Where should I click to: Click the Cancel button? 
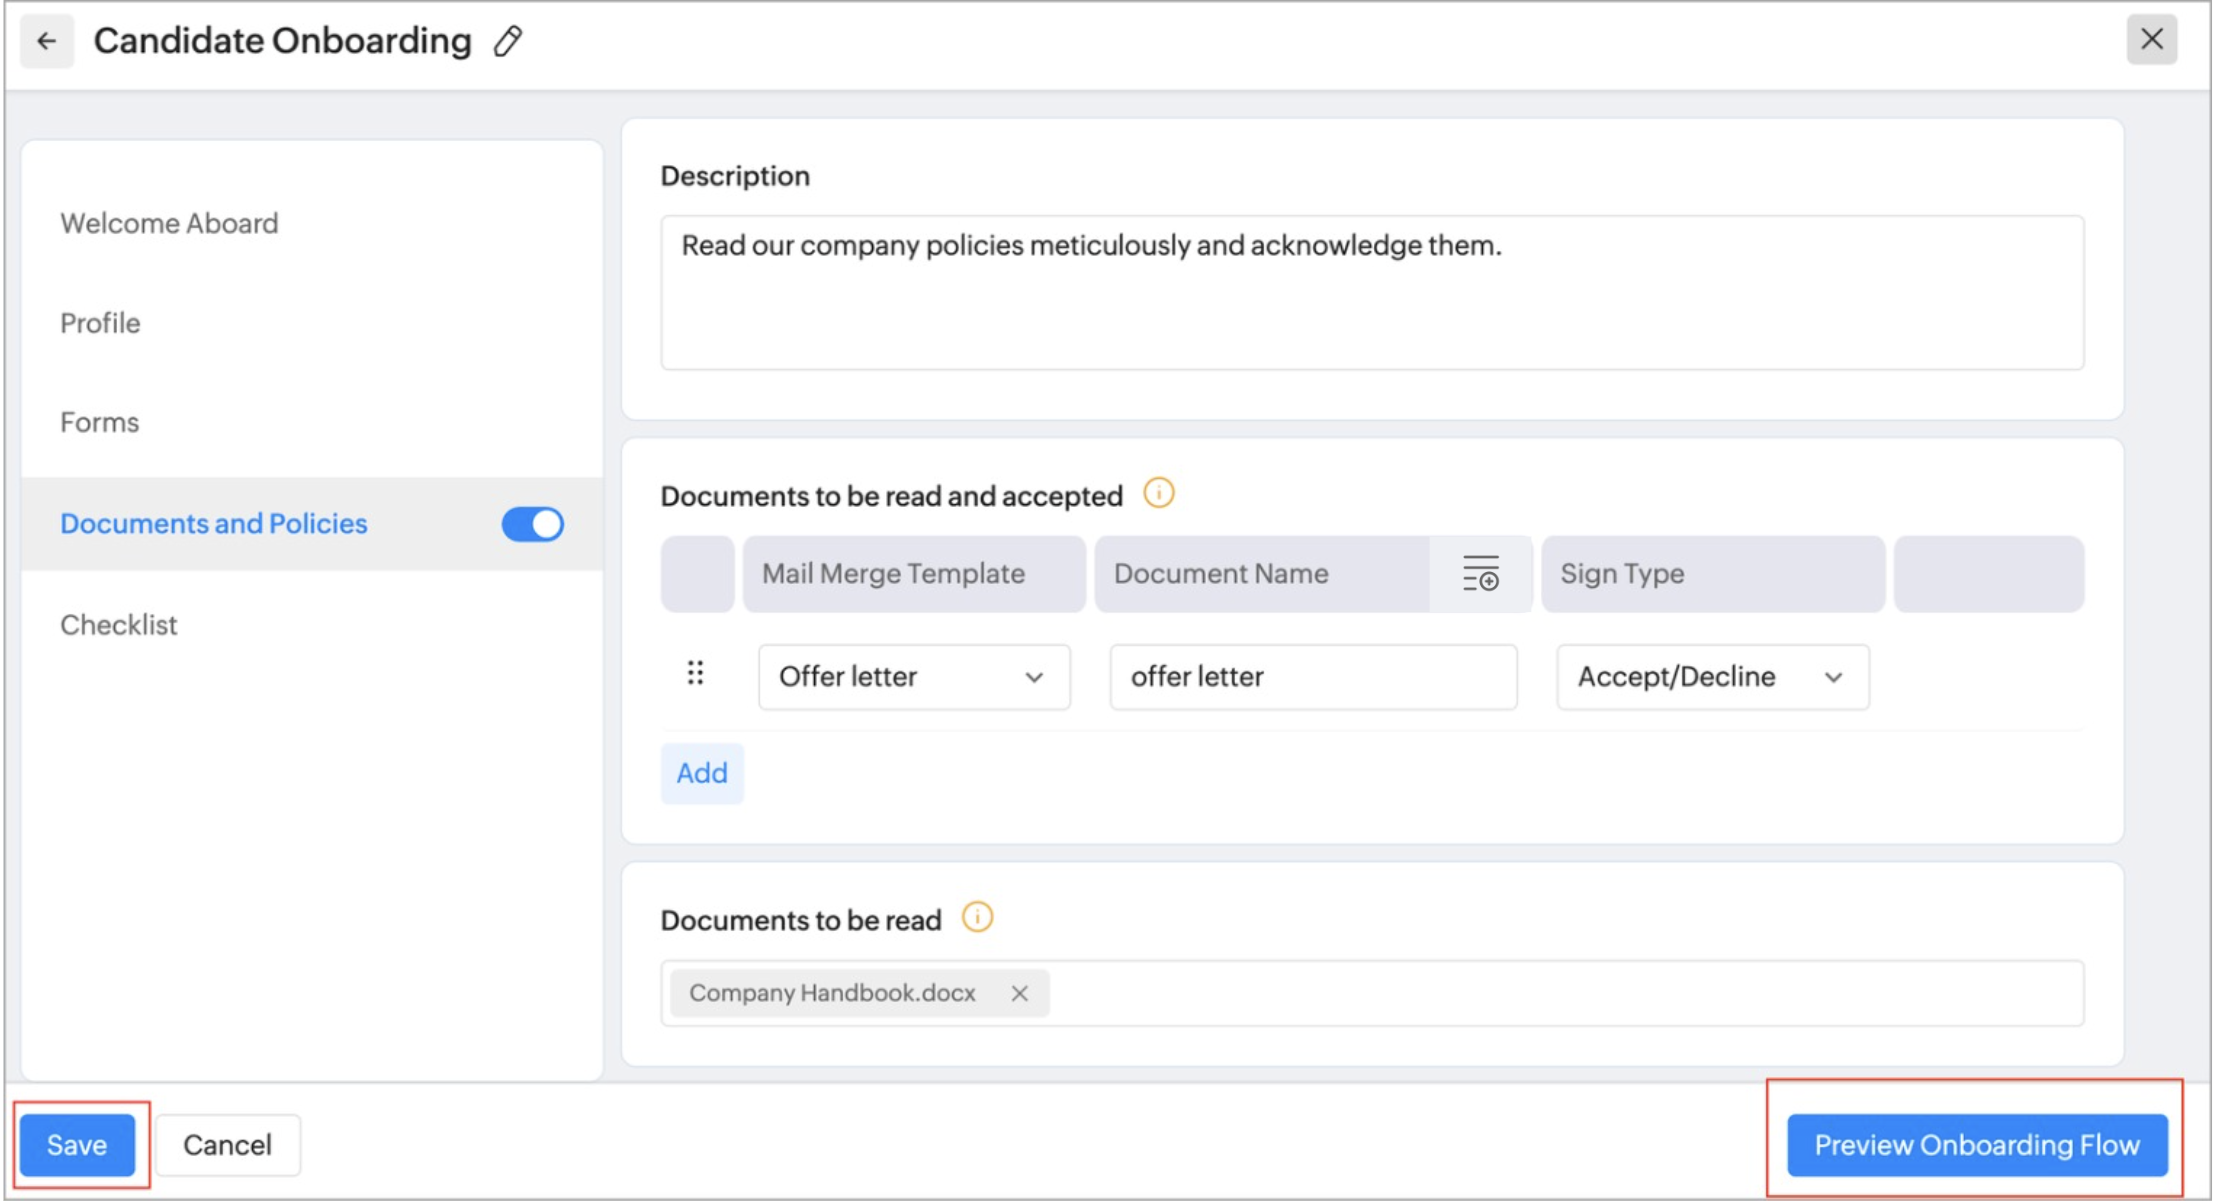tap(227, 1145)
